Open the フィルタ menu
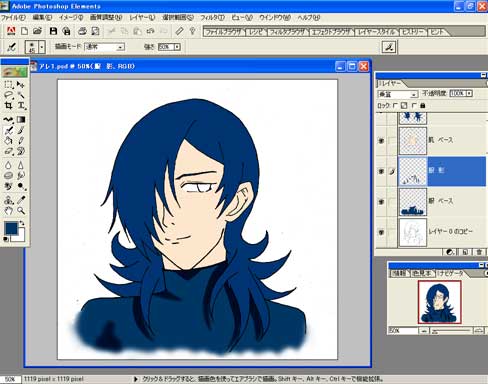The image size is (488, 385). [212, 17]
